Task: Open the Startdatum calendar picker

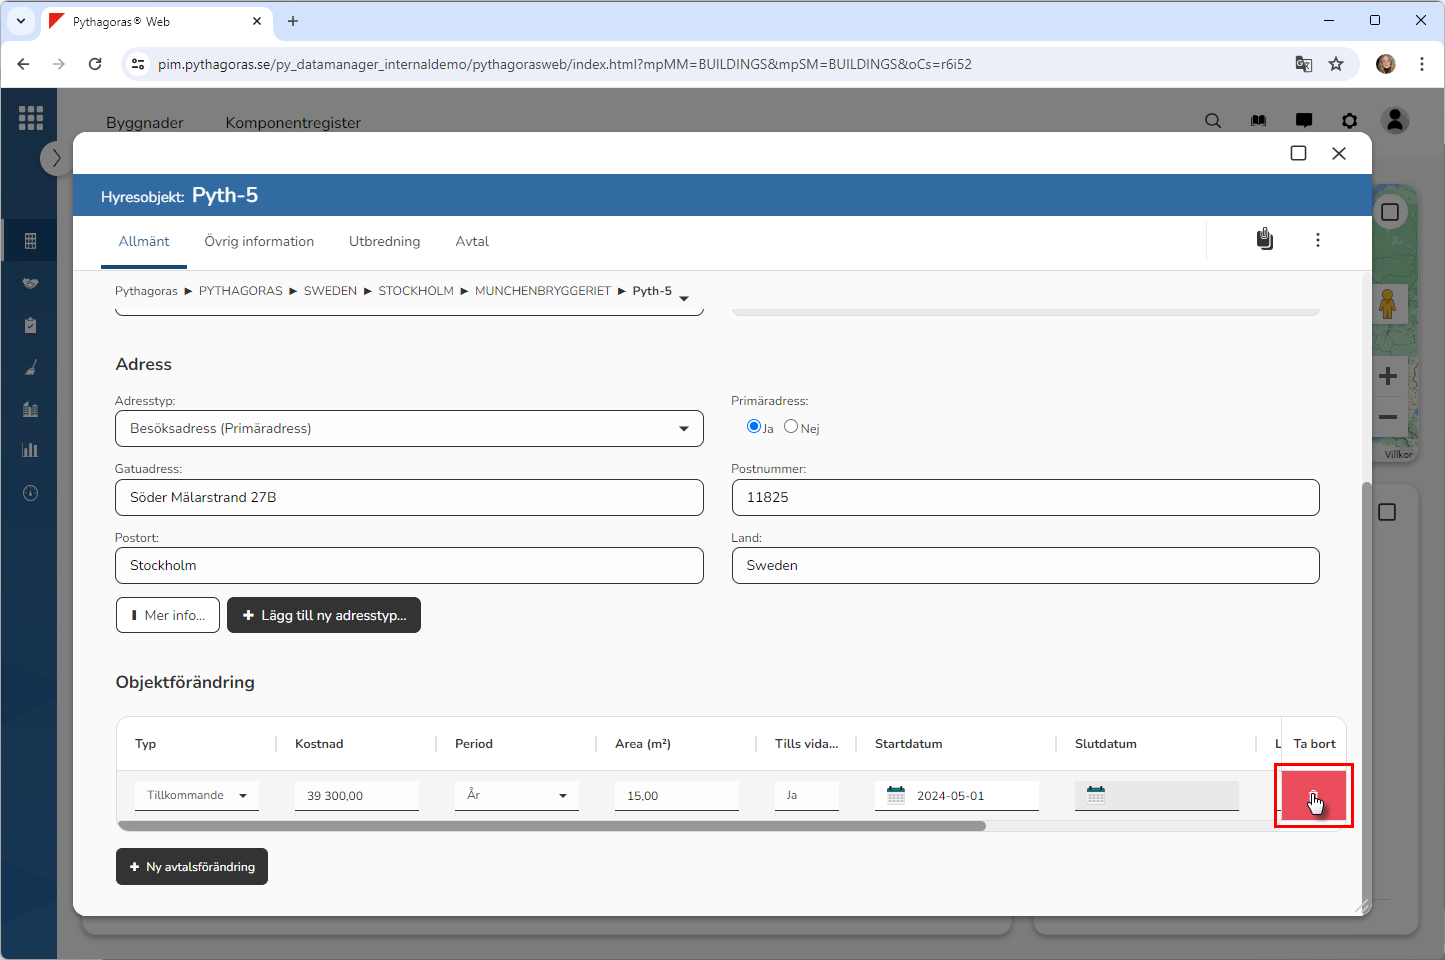Action: click(x=896, y=796)
